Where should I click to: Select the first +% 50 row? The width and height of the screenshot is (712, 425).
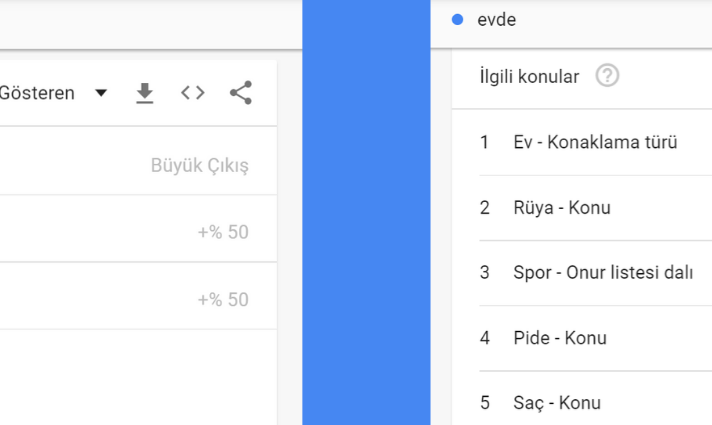(138, 228)
